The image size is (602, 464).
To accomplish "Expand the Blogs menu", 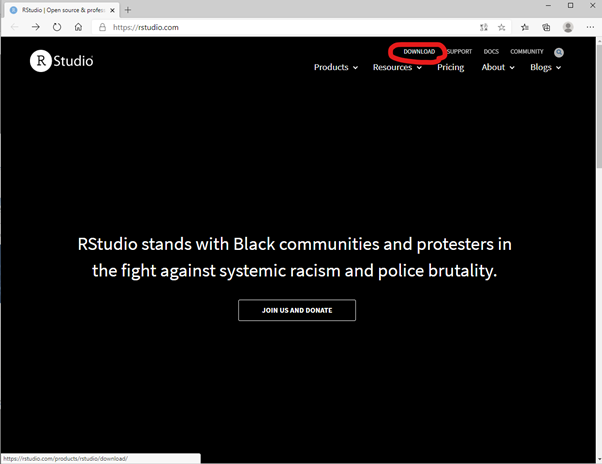I will click(x=545, y=67).
